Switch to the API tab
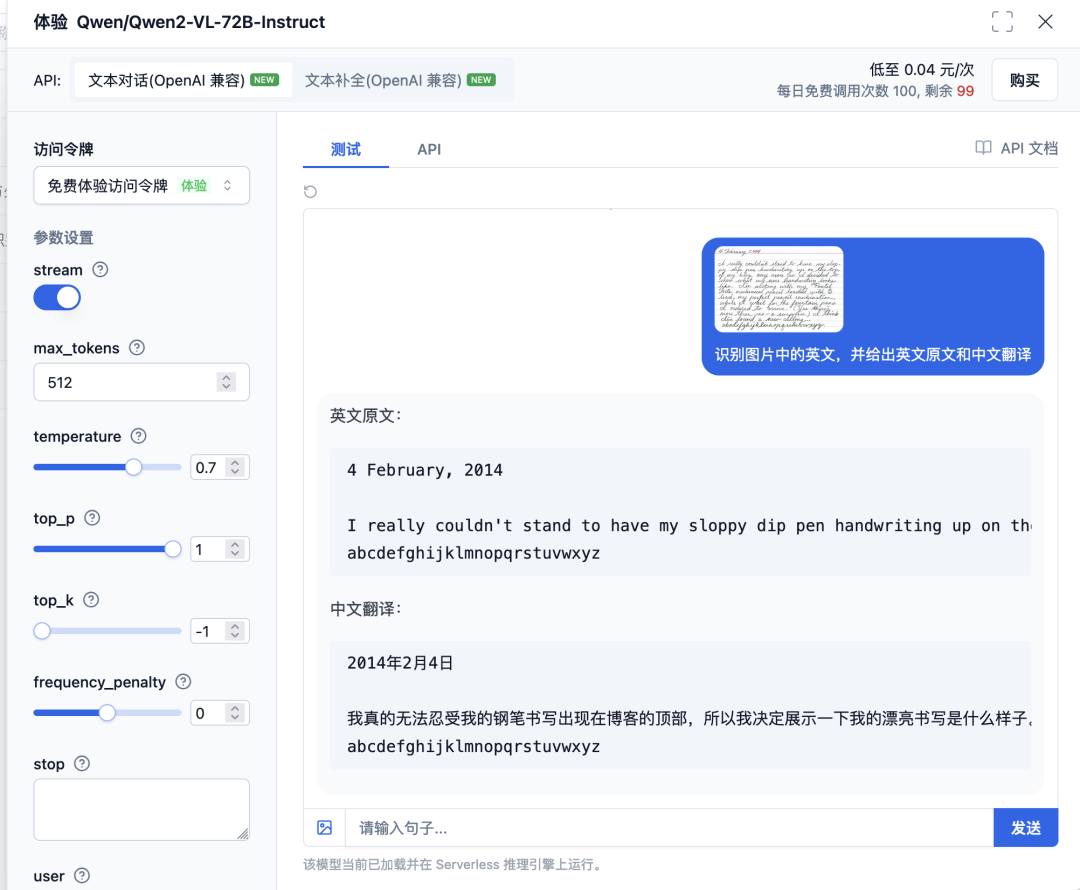 pyautogui.click(x=429, y=149)
